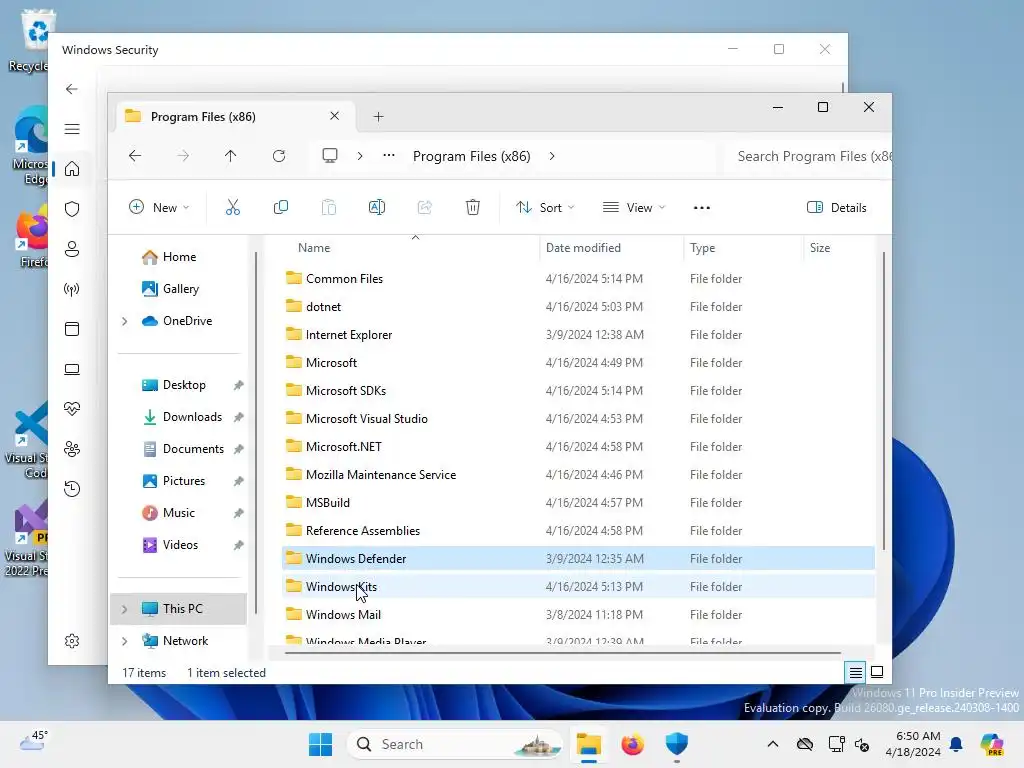The height and width of the screenshot is (768, 1024).
Task: Open Firefox from the taskbar
Action: [x=632, y=744]
